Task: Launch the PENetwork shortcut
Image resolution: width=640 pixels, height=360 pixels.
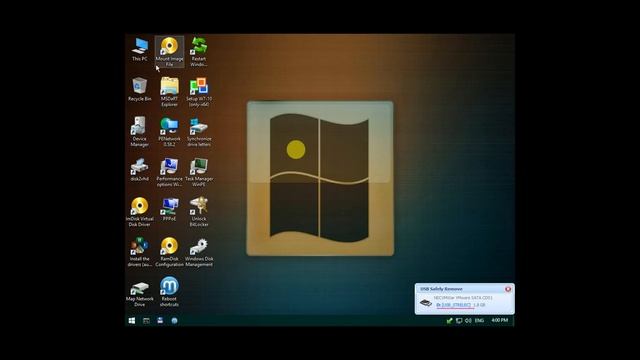Action: click(169, 131)
